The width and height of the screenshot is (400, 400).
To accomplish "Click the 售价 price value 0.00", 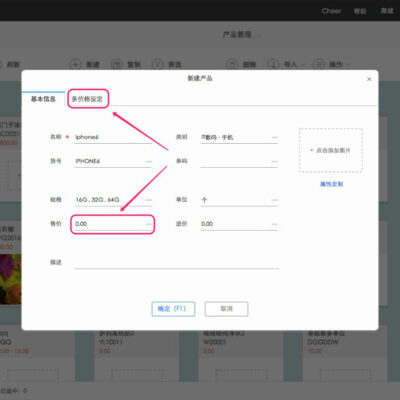I will point(81,224).
